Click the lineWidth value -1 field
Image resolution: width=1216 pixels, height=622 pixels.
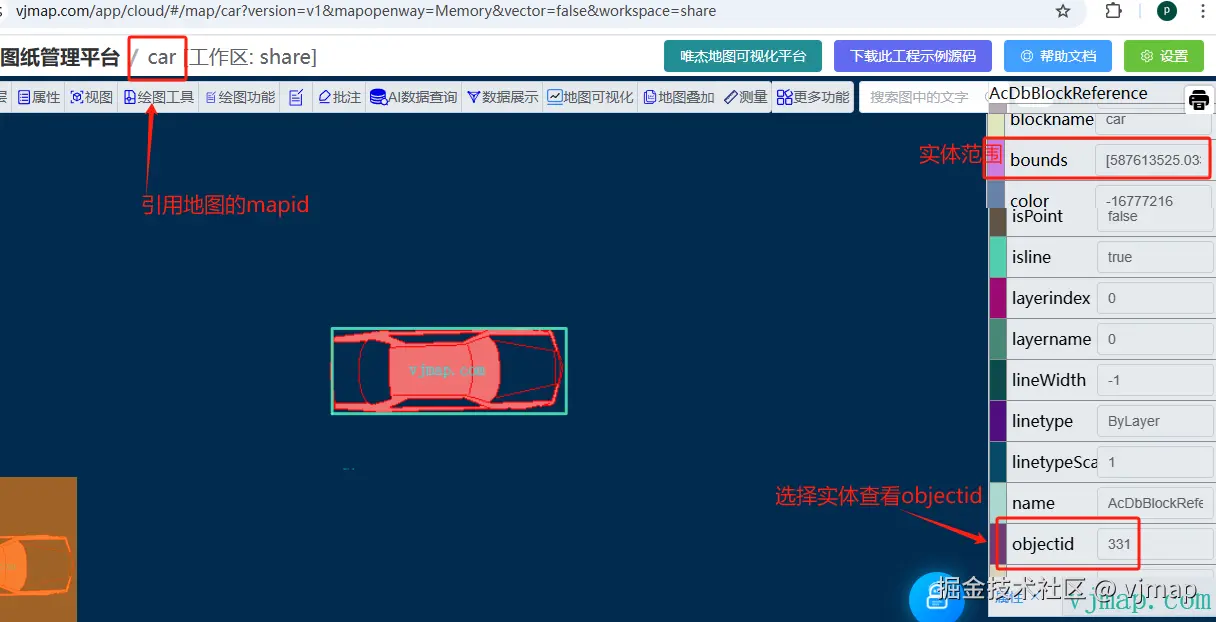(x=1154, y=380)
